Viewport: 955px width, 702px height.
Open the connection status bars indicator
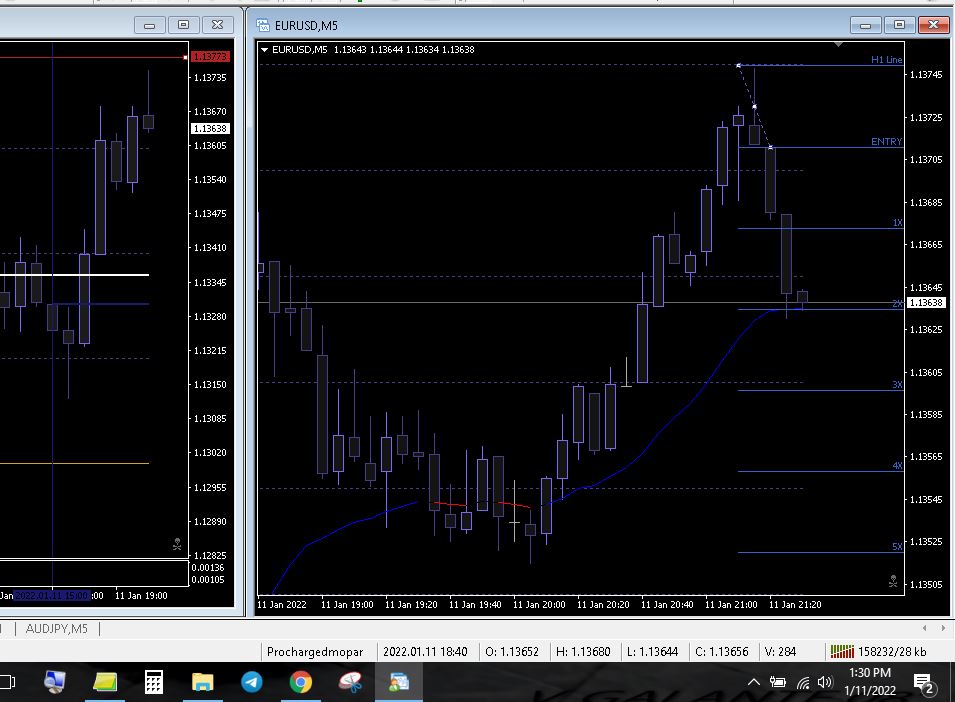[842, 651]
